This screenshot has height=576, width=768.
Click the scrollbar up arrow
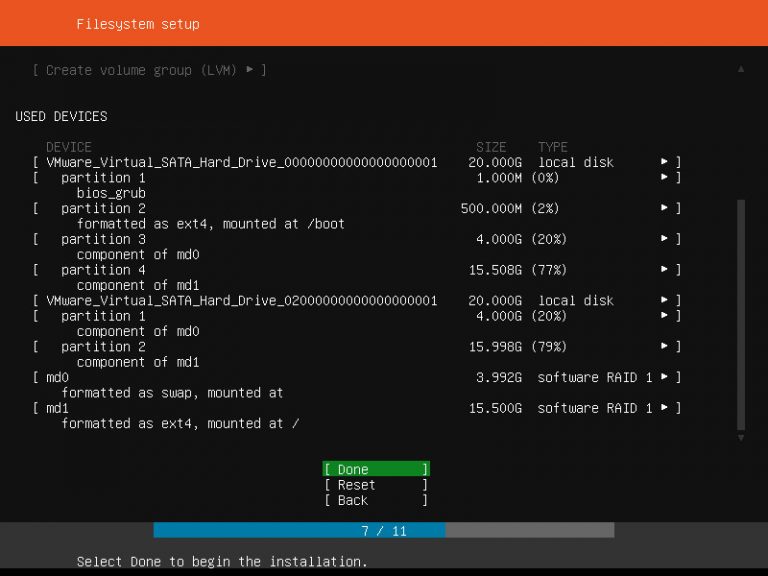click(x=741, y=69)
